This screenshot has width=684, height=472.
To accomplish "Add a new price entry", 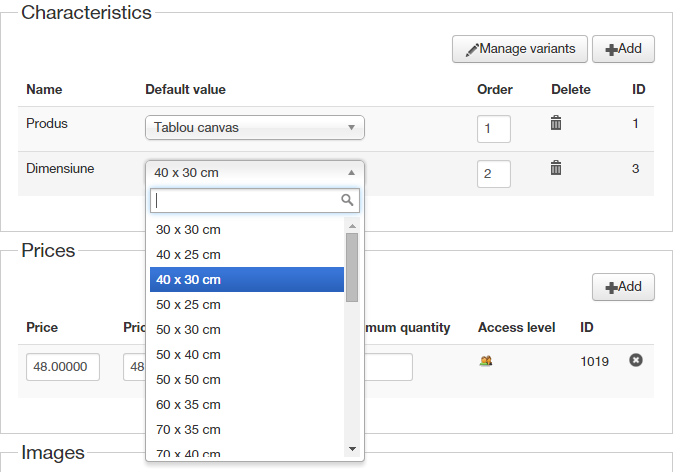I will tap(623, 287).
